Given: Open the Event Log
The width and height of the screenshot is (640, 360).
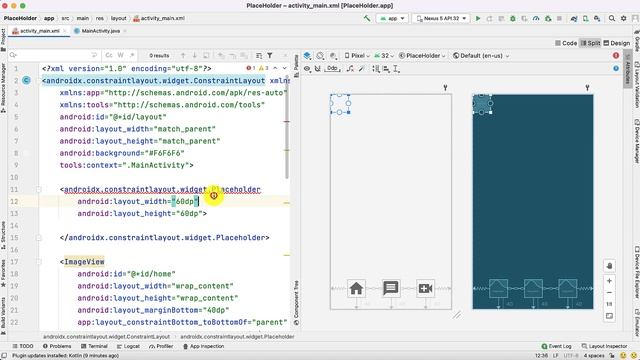Looking at the screenshot, I should pyautogui.click(x=556, y=346).
